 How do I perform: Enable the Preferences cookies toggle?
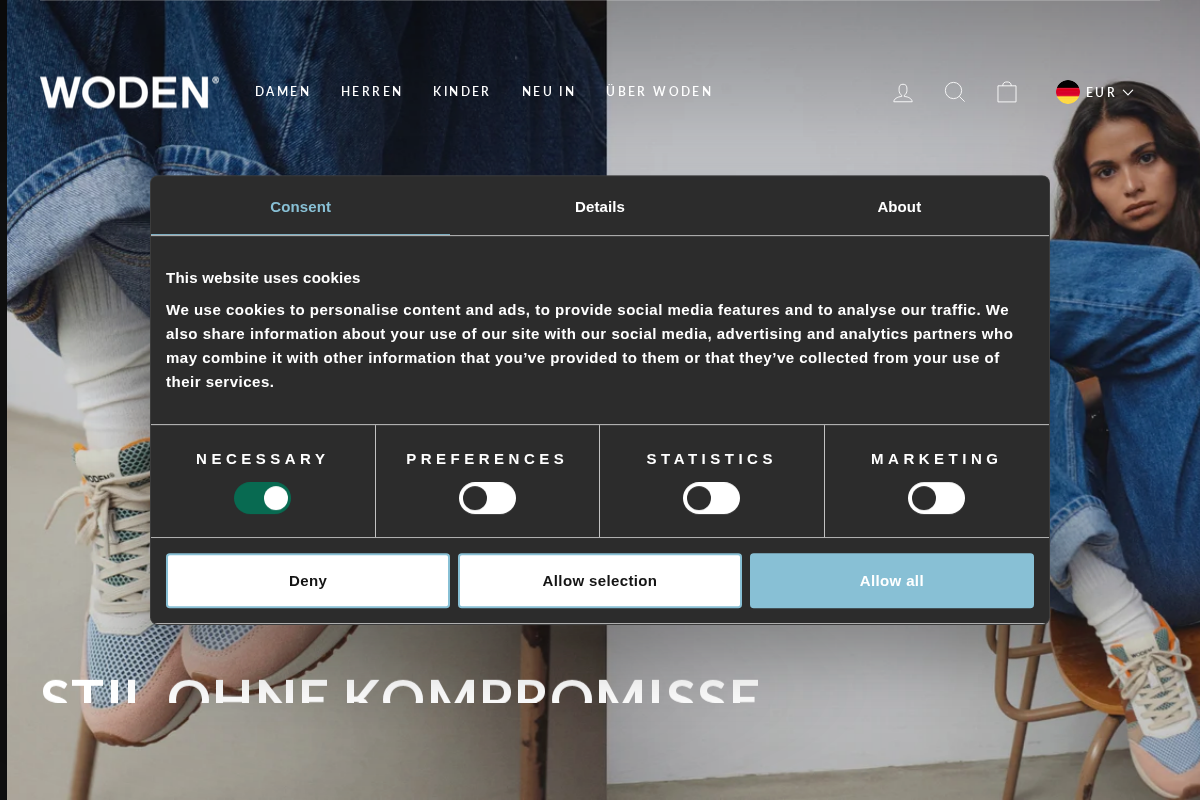tap(487, 497)
